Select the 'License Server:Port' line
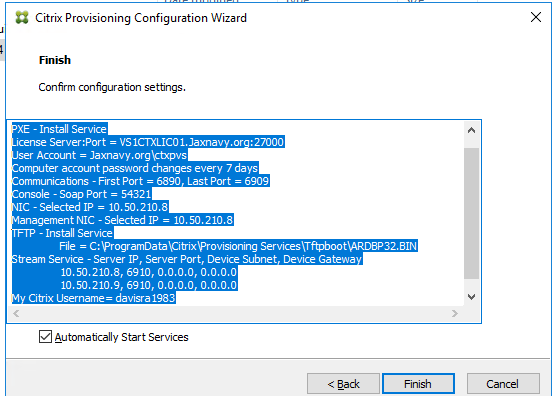Viewport: 554px width, 396px height. (148, 142)
